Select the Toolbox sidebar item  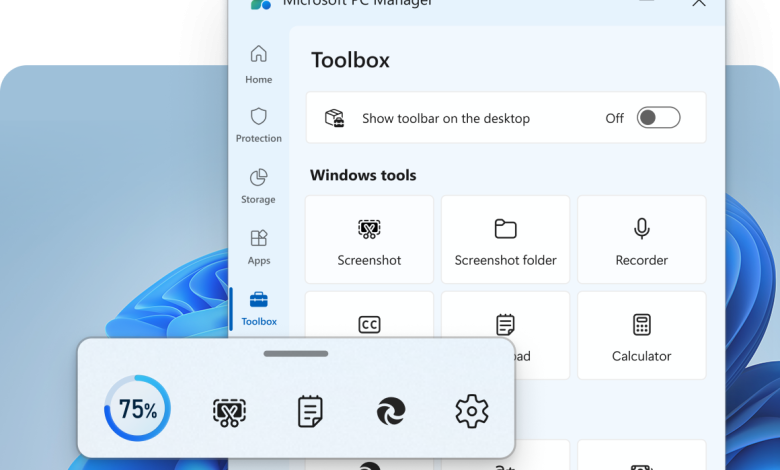pos(259,309)
